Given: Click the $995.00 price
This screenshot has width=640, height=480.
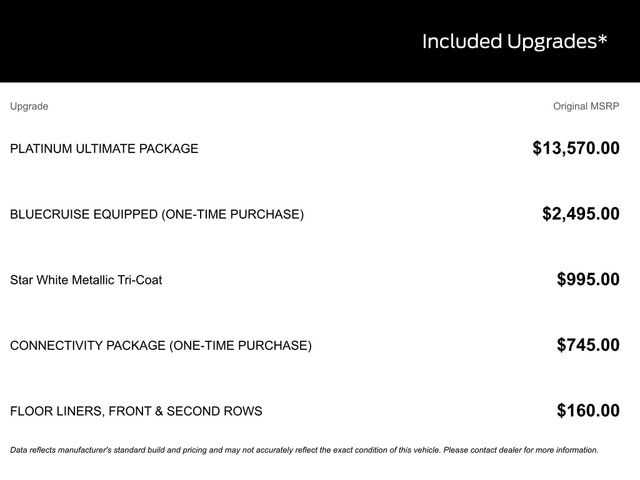Looking at the screenshot, I should pos(588,280).
